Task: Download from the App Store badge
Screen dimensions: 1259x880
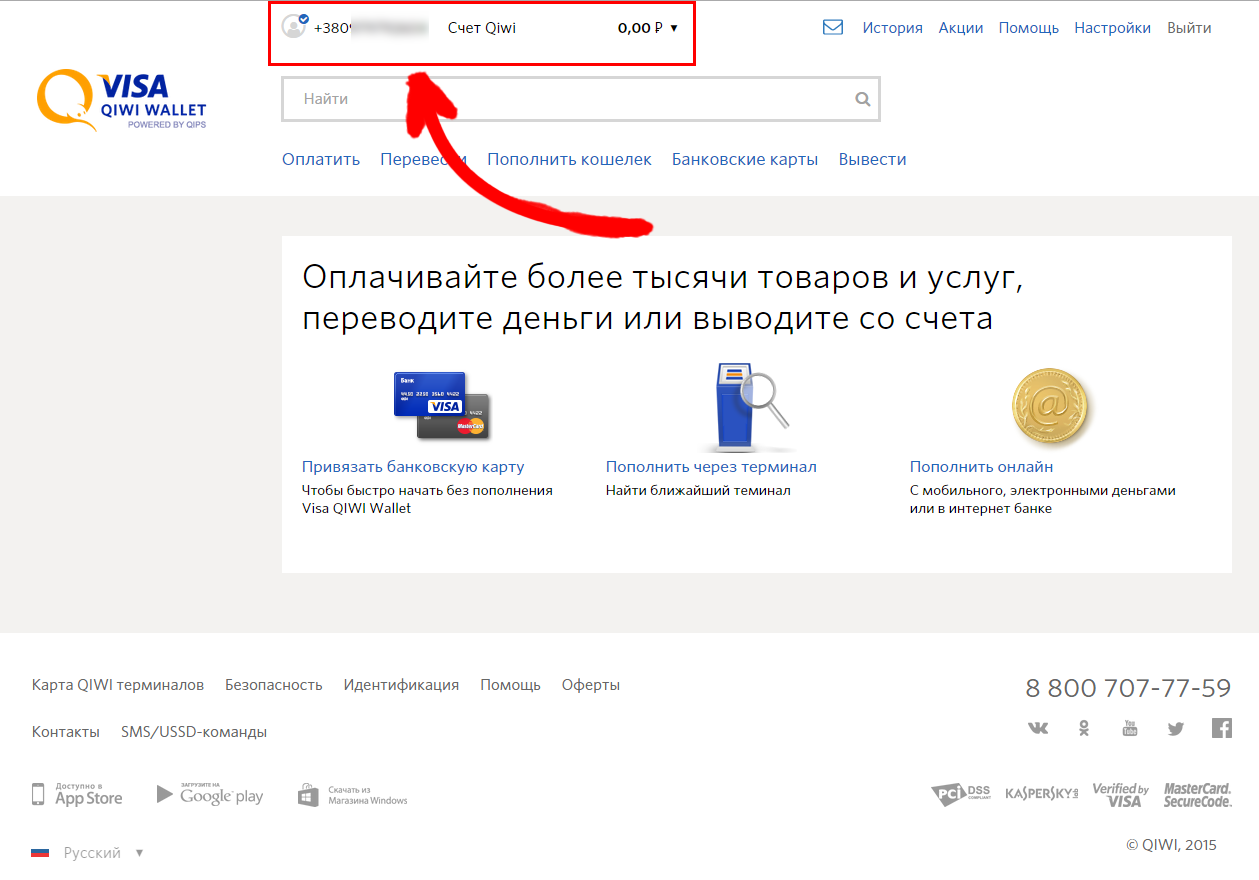Action: coord(77,795)
